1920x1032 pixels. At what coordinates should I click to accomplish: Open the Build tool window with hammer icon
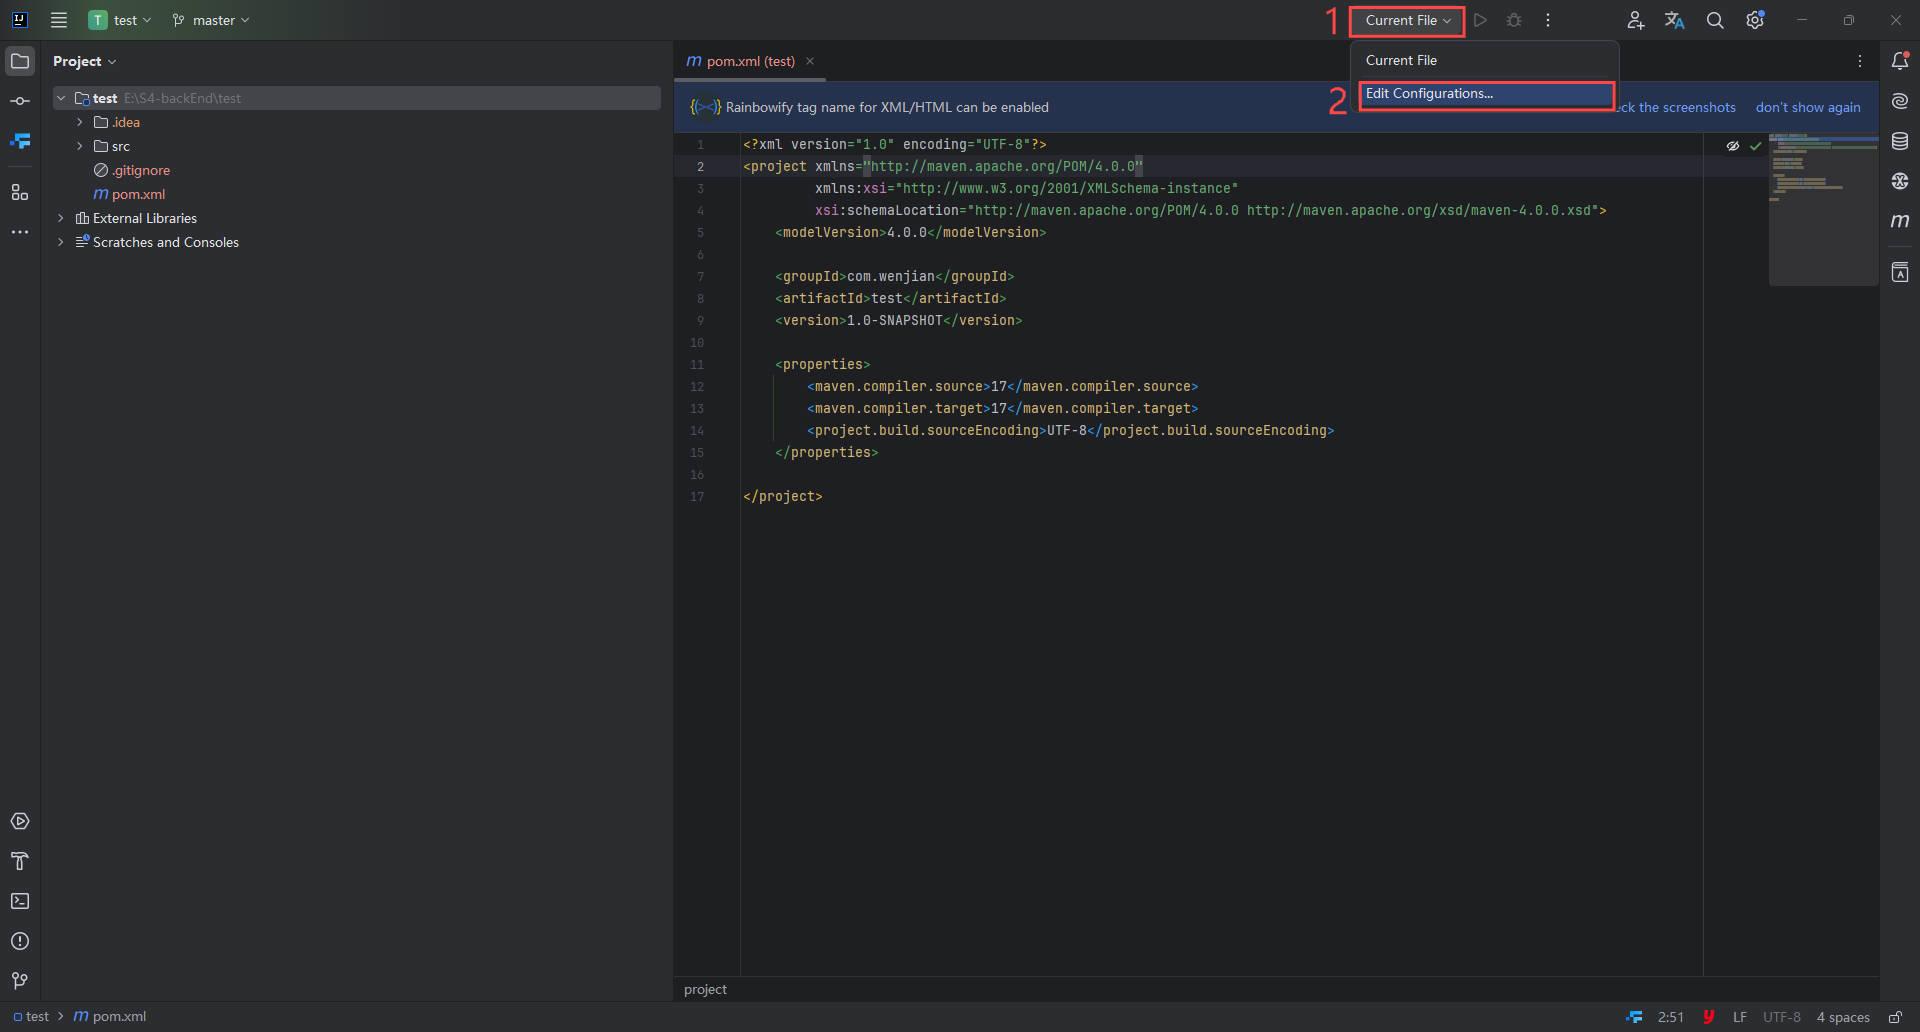pyautogui.click(x=20, y=861)
